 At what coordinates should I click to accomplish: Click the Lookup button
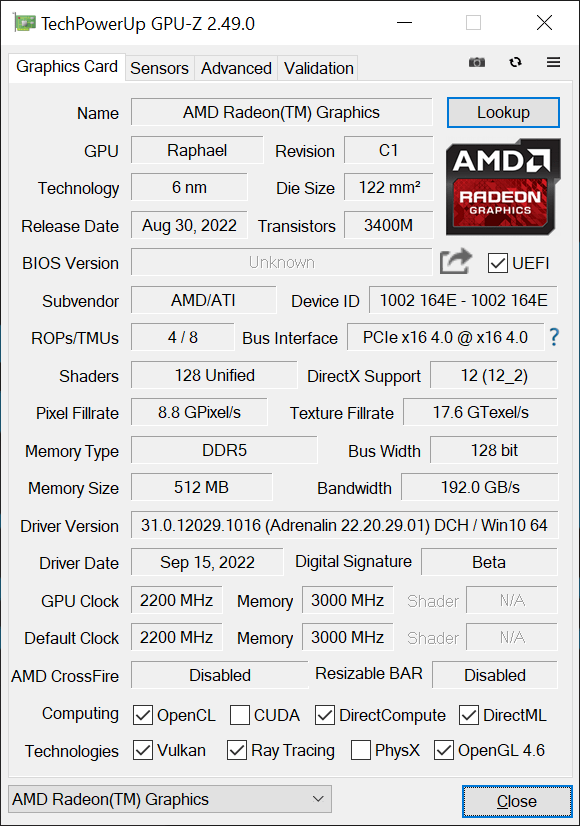pyautogui.click(x=503, y=112)
